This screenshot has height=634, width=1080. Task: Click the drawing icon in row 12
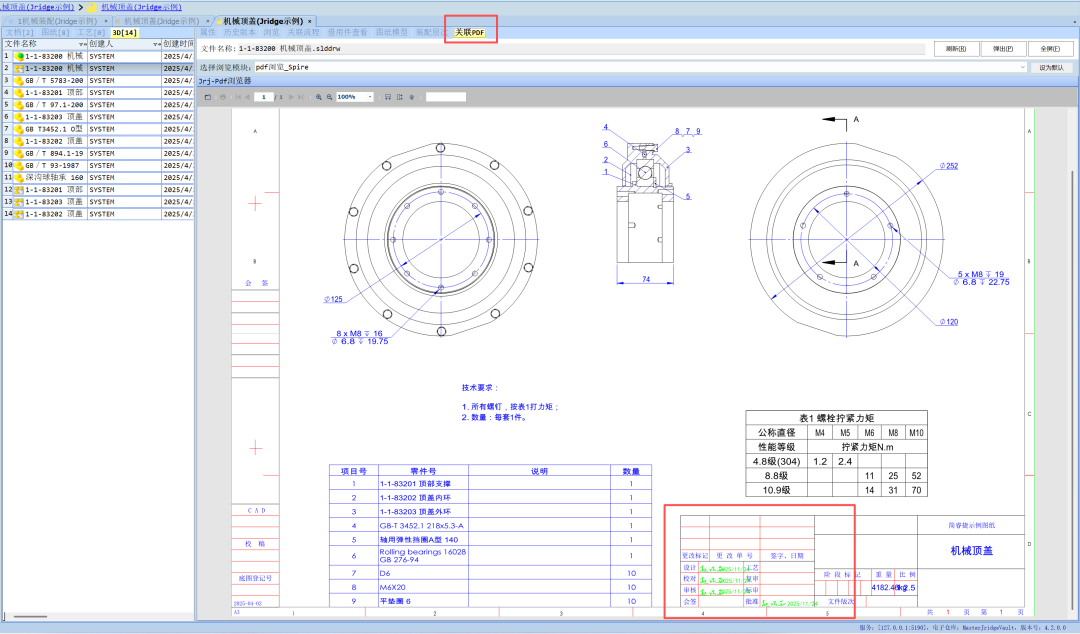19,190
